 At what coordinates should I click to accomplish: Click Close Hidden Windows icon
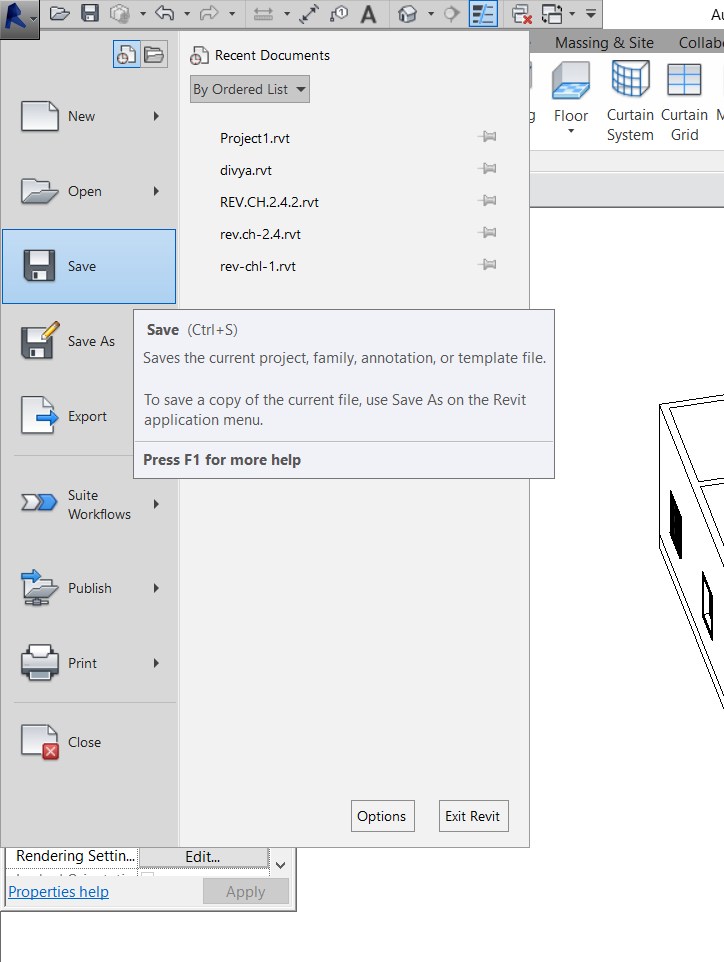click(x=522, y=14)
